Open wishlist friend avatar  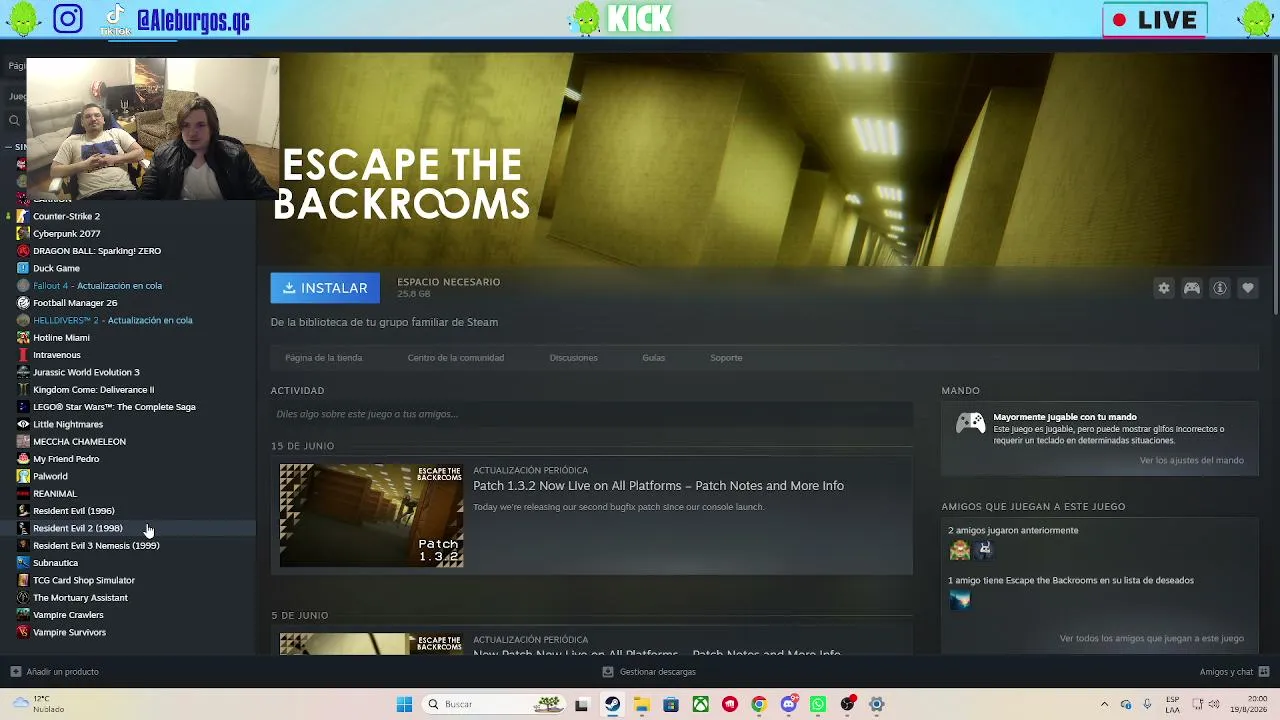[x=960, y=599]
